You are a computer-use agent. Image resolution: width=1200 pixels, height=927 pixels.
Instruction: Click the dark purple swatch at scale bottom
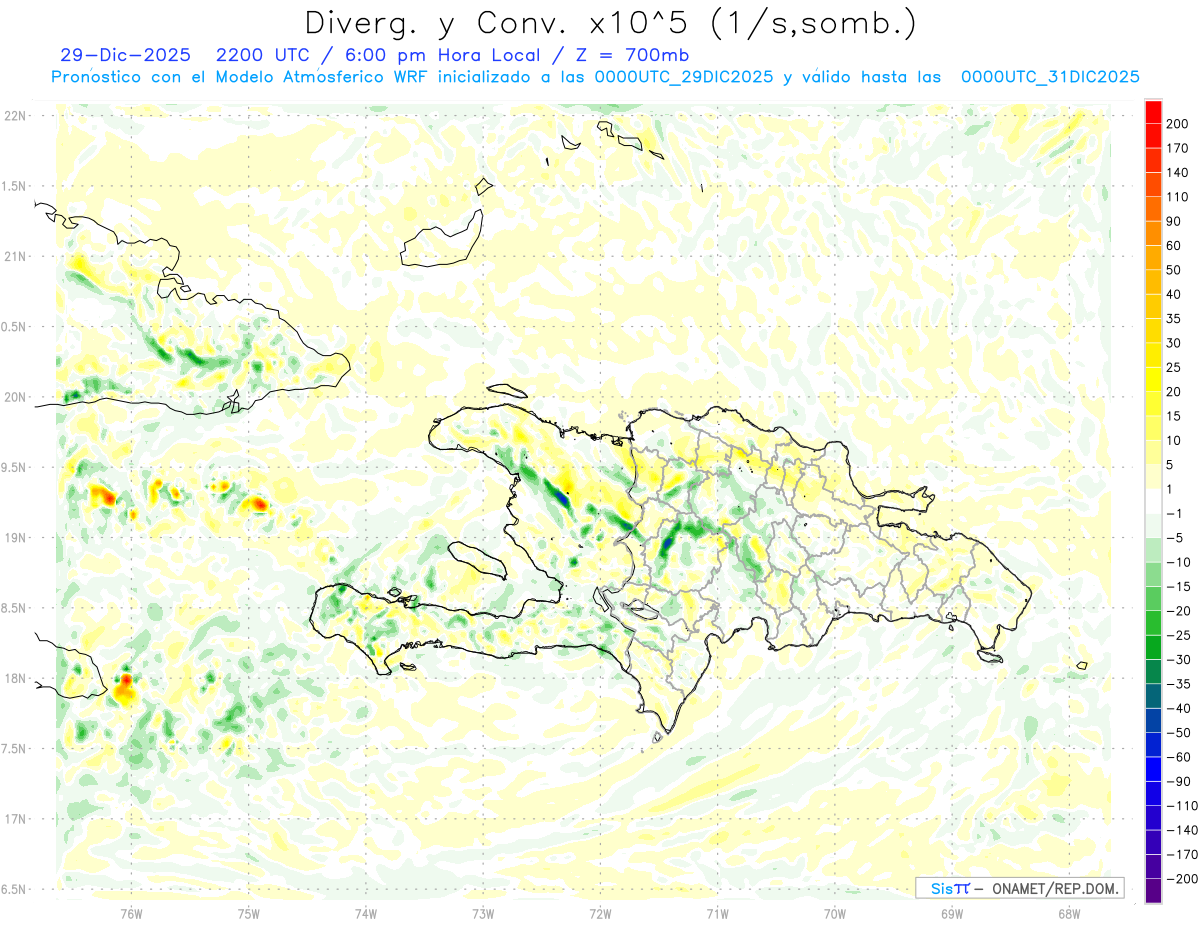tap(1153, 890)
